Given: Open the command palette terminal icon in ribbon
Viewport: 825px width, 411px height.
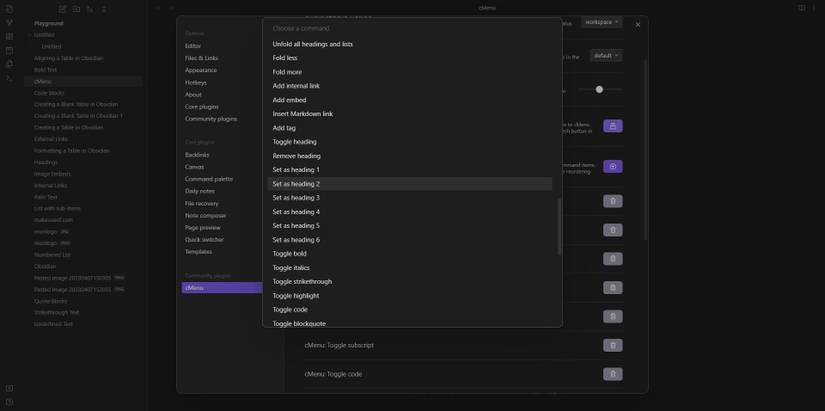Looking at the screenshot, I should (x=9, y=78).
